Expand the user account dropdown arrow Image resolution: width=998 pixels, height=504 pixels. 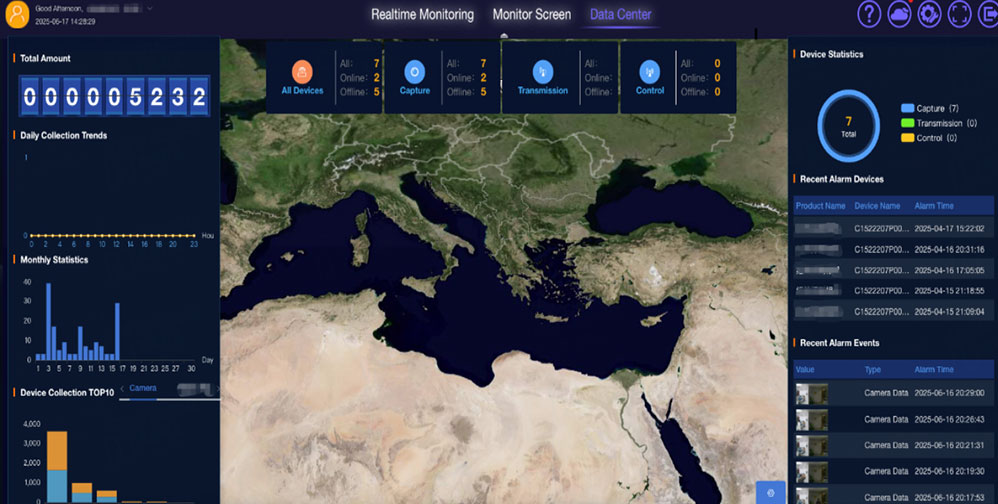(x=150, y=8)
